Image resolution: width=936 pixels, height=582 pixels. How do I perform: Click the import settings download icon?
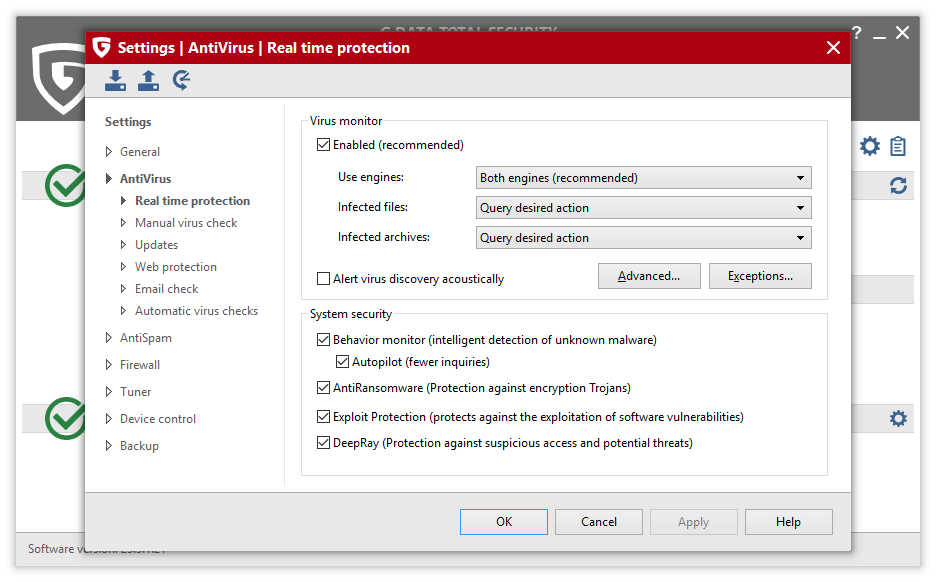[x=116, y=81]
